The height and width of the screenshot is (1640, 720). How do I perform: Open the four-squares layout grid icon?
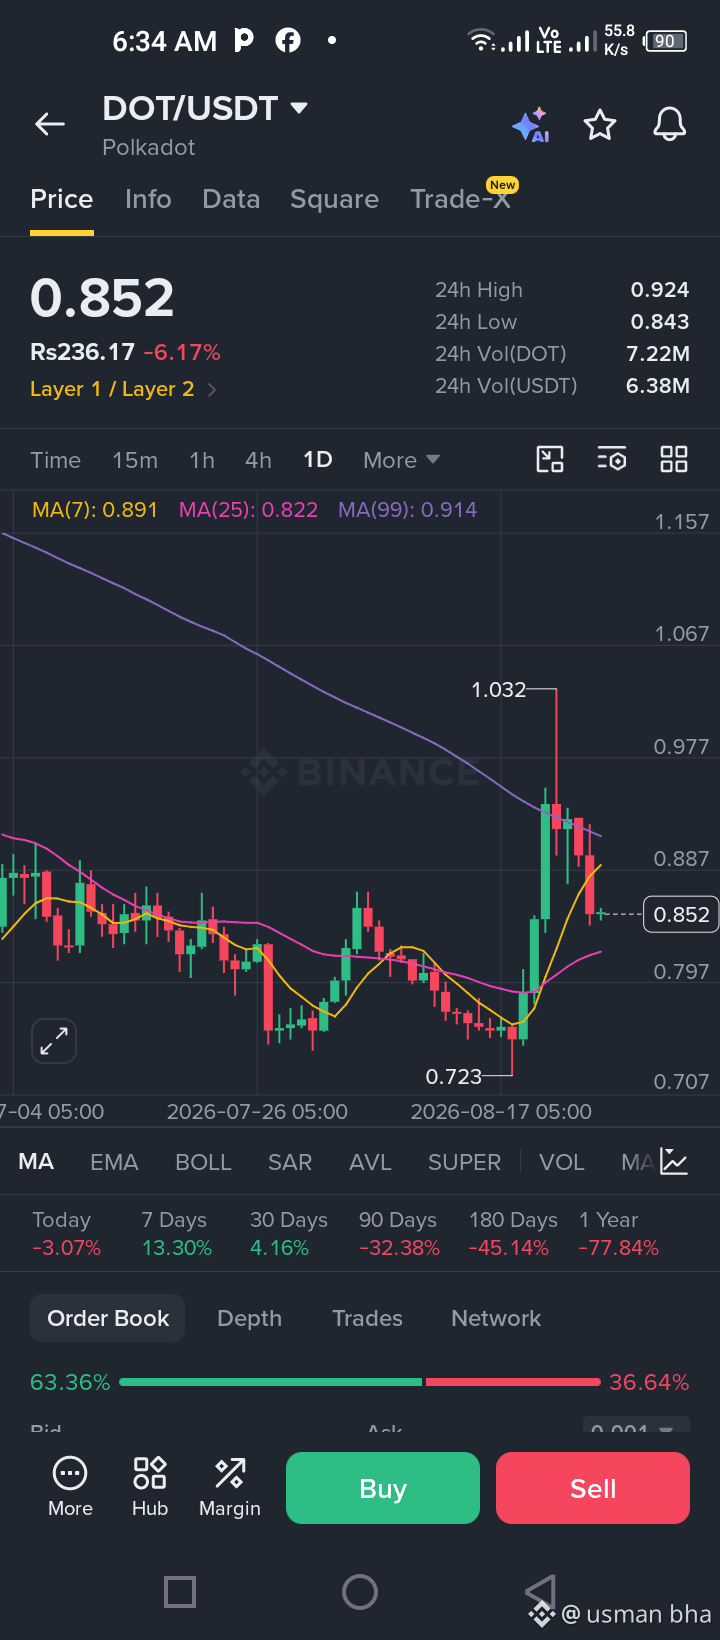[x=674, y=459]
